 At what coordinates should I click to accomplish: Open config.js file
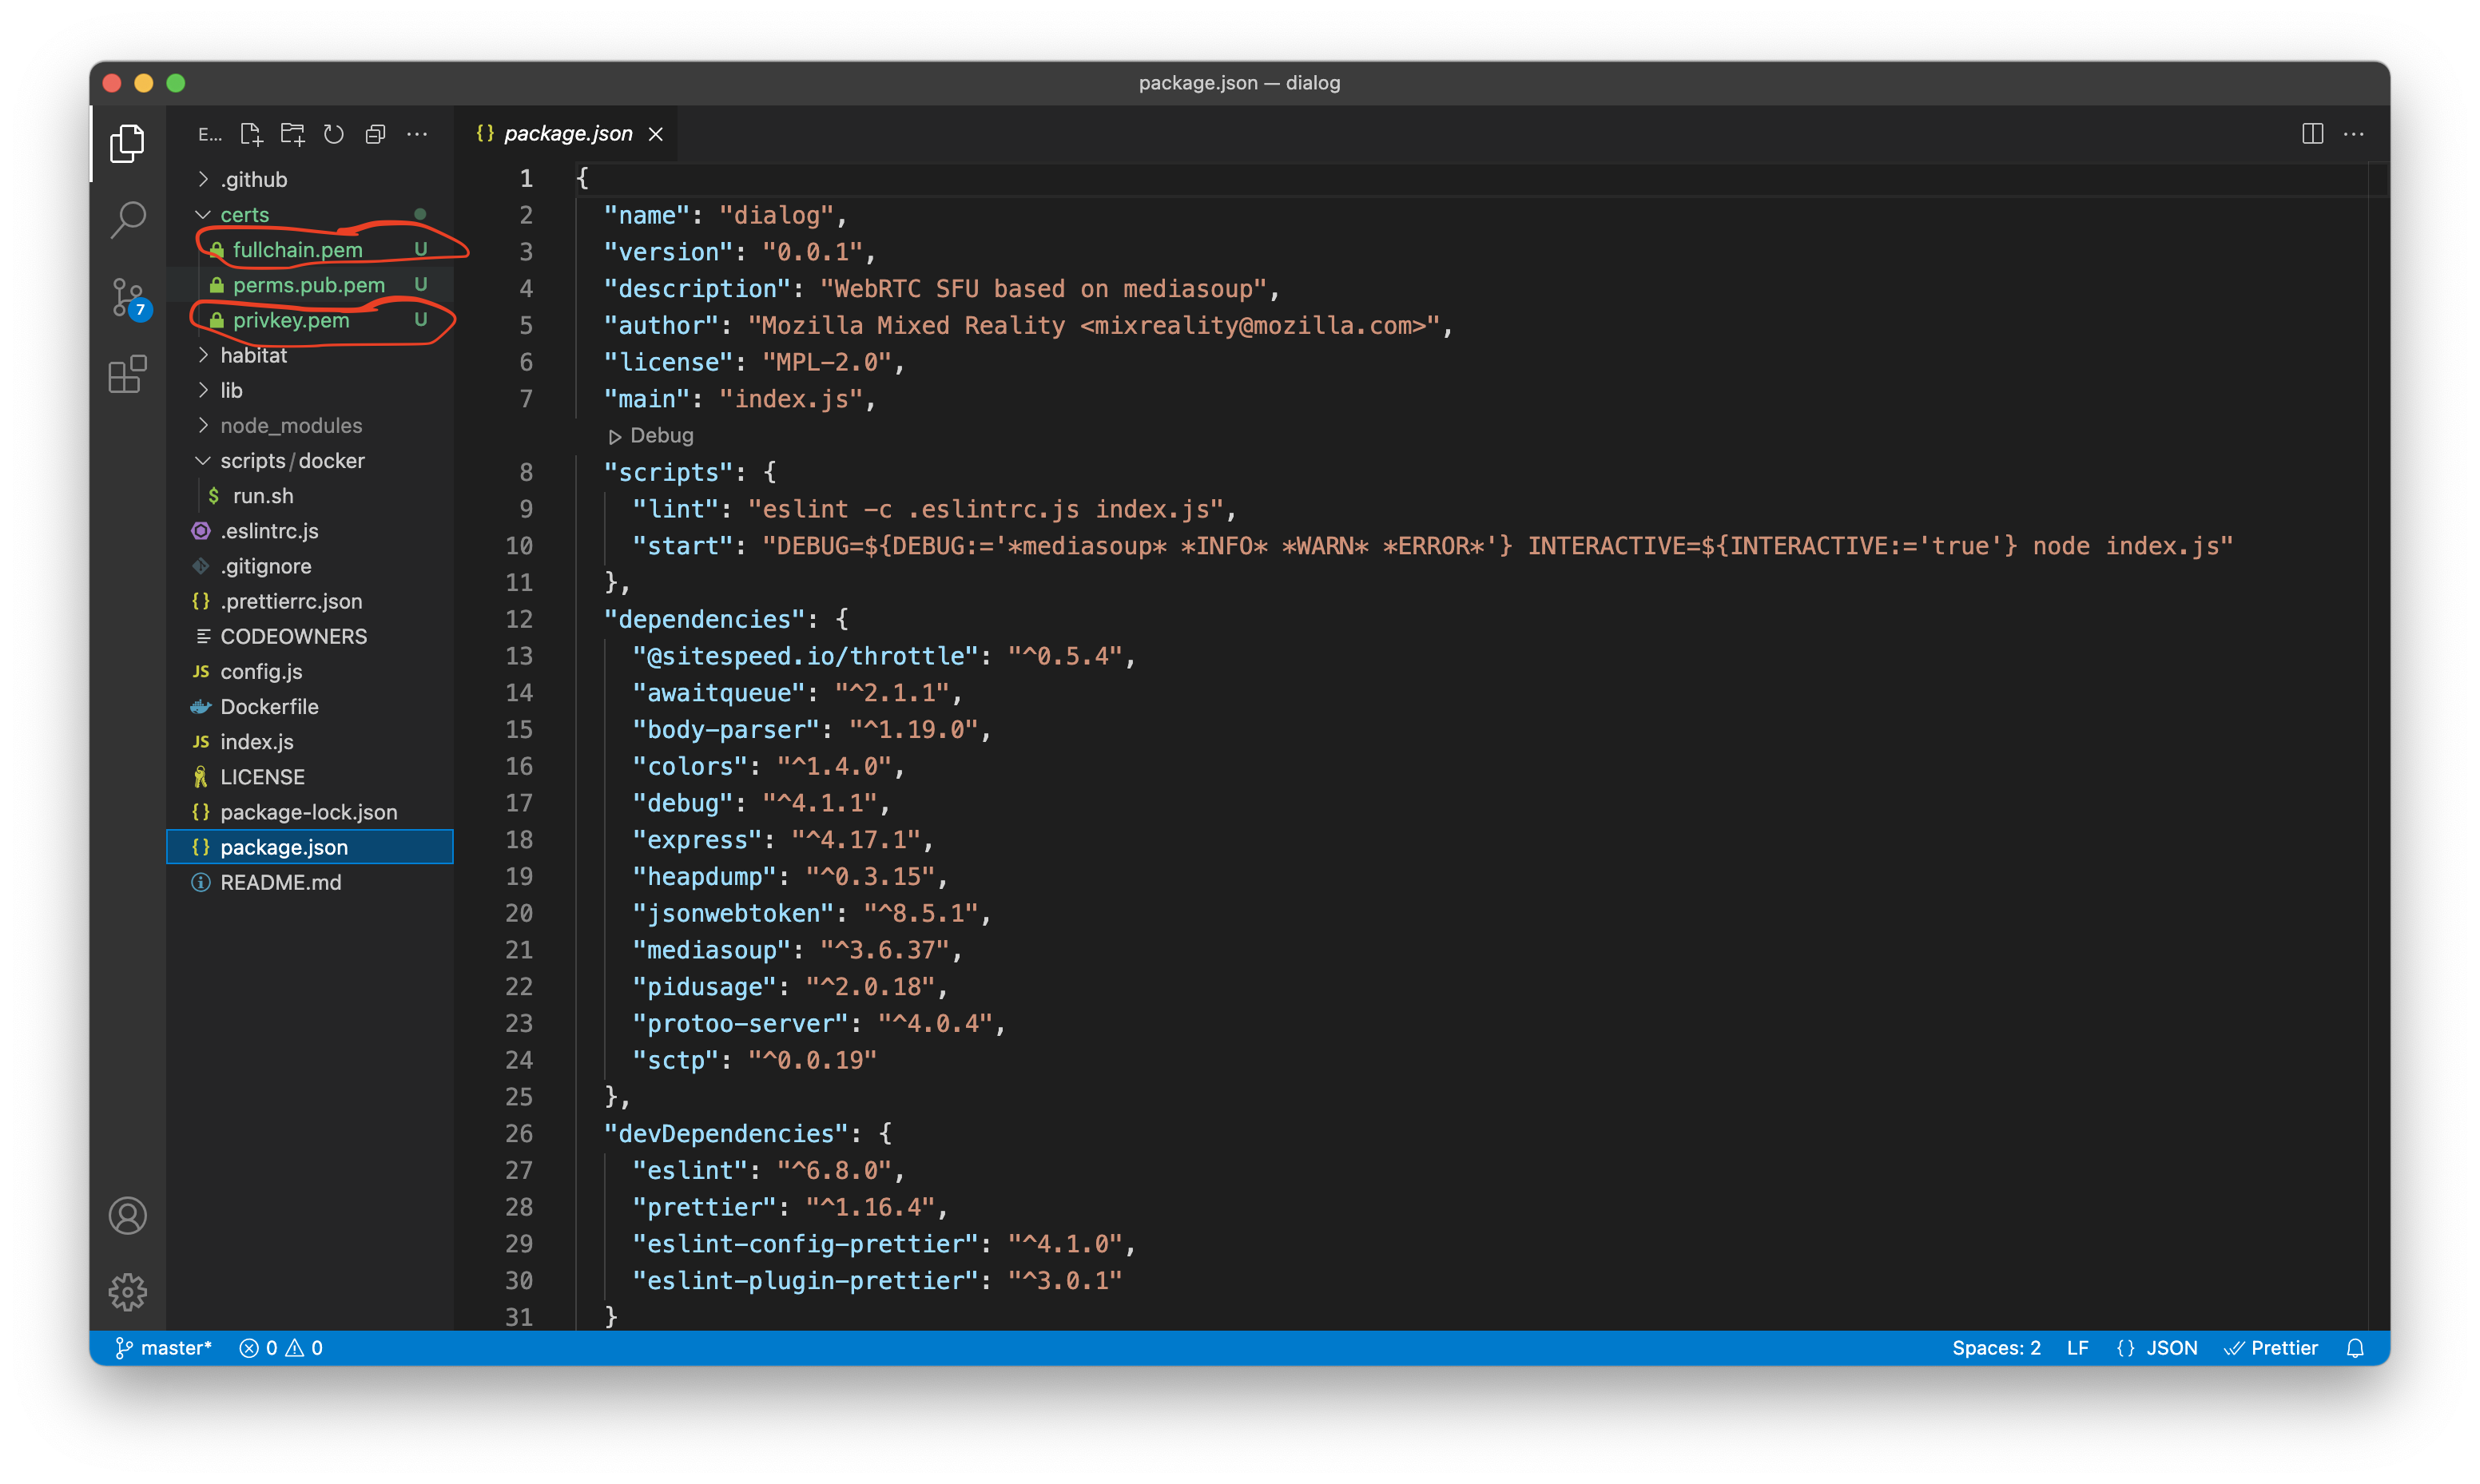[310, 671]
